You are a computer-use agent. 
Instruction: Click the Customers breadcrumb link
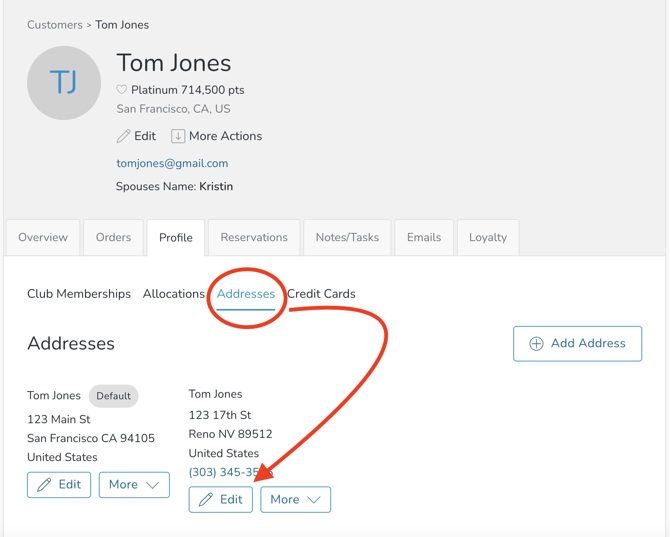point(55,25)
